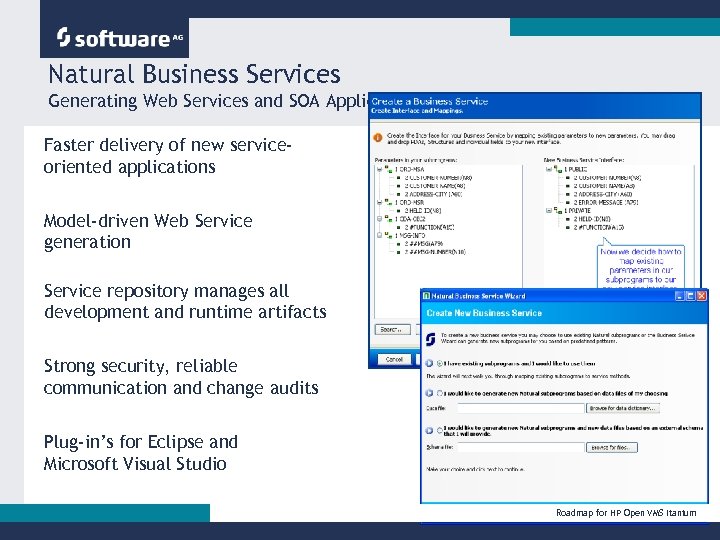Click the Natural Business Service Wizard title icon
The height and width of the screenshot is (540, 720).
click(x=426, y=296)
